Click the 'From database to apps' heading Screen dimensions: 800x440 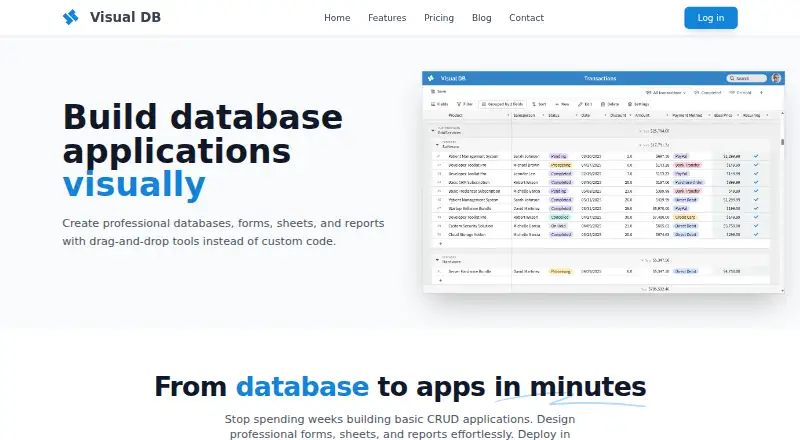click(400, 386)
